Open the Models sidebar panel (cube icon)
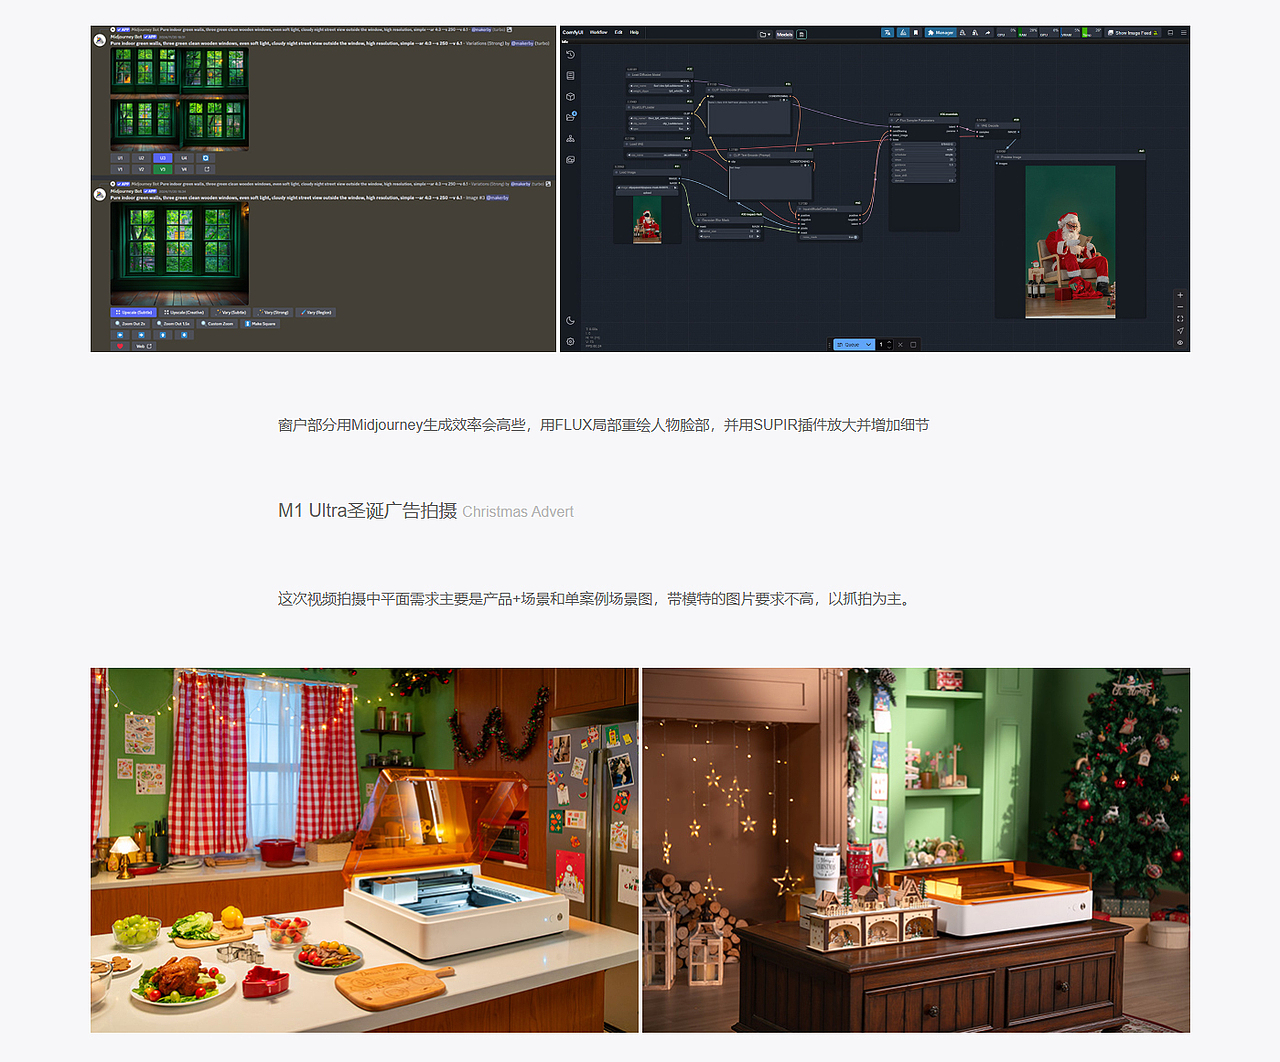Viewport: 1280px width, 1062px height. click(570, 95)
